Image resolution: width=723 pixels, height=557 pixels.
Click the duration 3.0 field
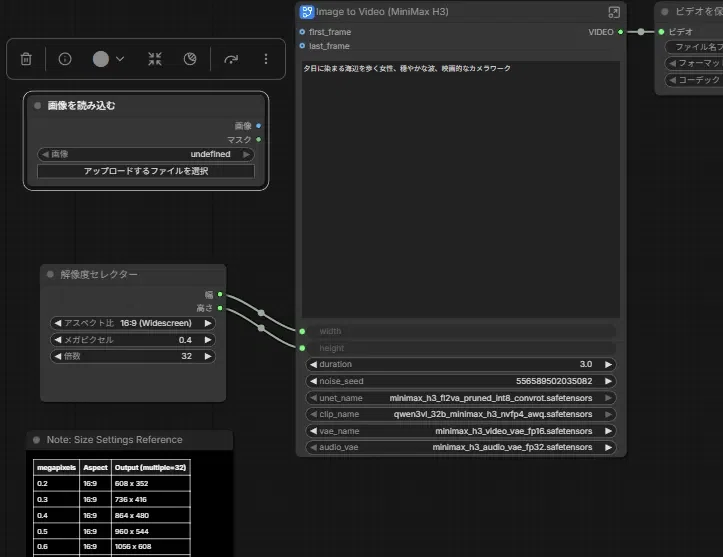click(x=461, y=364)
